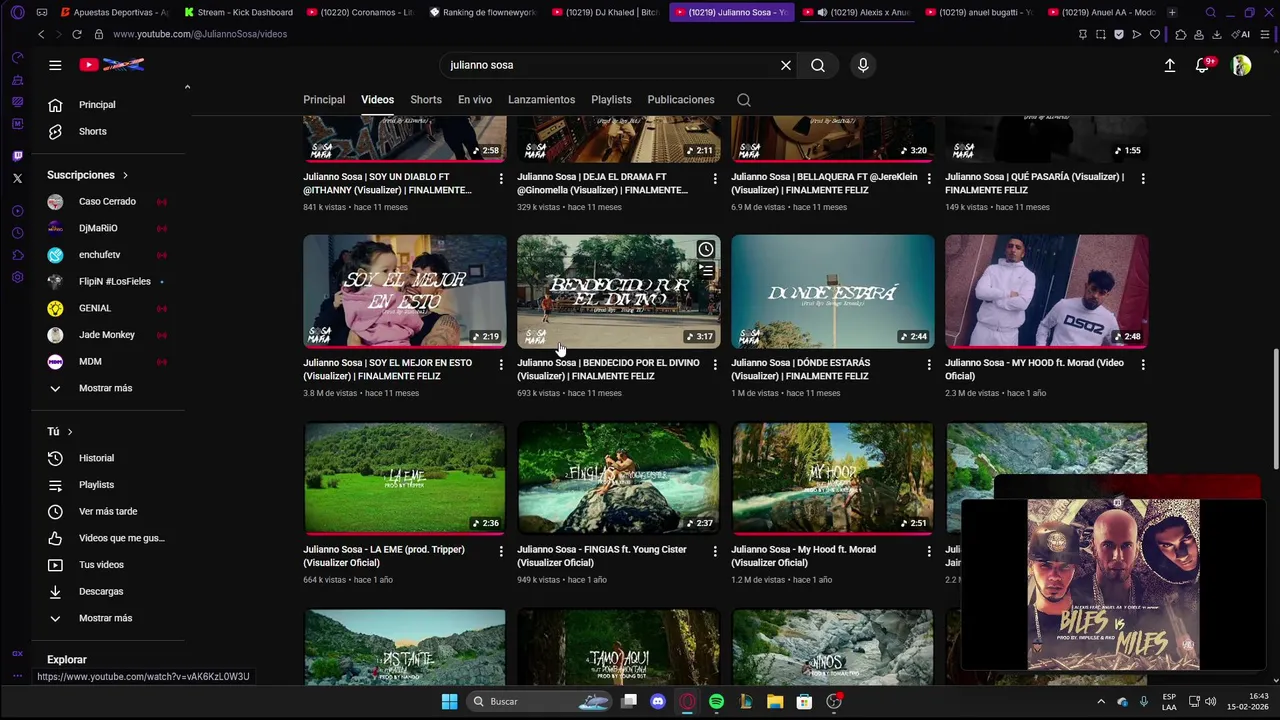Play SOY EL MEJOR EN ESTO thumbnail
1280x720 pixels.
click(x=405, y=291)
